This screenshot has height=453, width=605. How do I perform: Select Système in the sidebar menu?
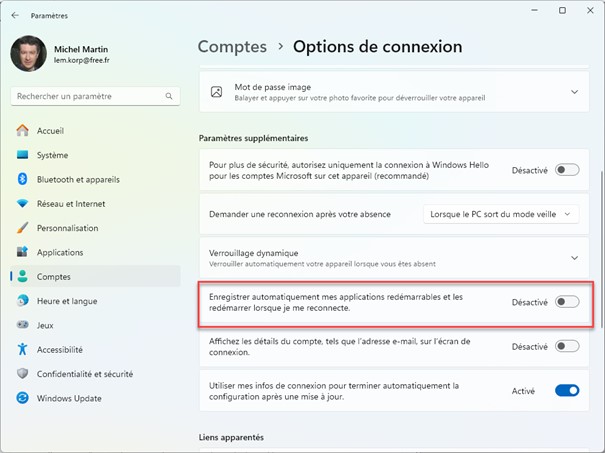[x=52, y=155]
